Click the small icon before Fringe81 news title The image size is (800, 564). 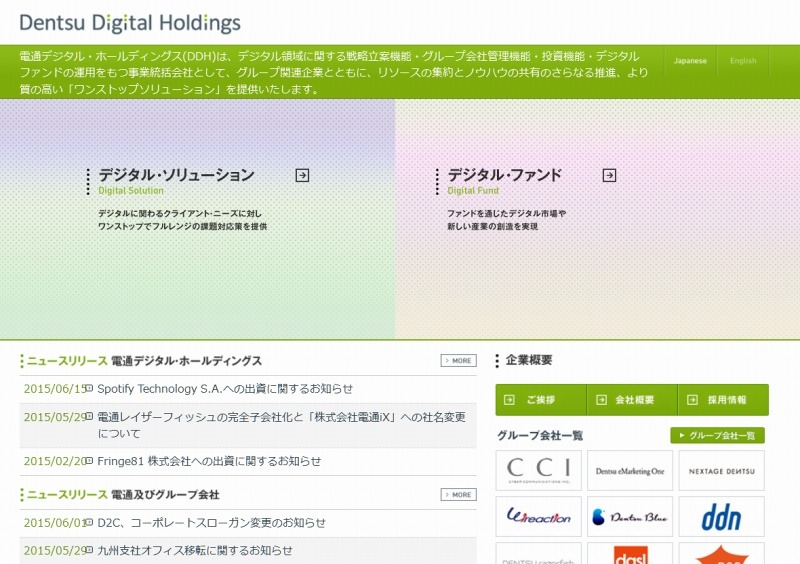coord(89,461)
